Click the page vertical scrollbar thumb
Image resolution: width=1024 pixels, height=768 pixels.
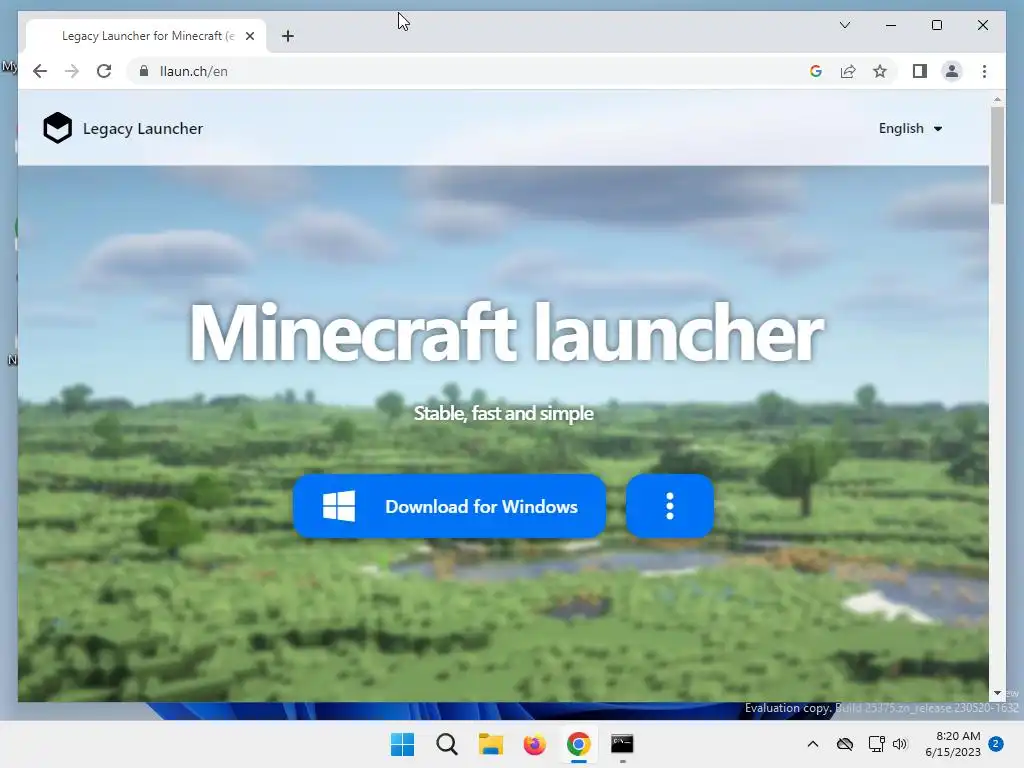click(x=997, y=155)
